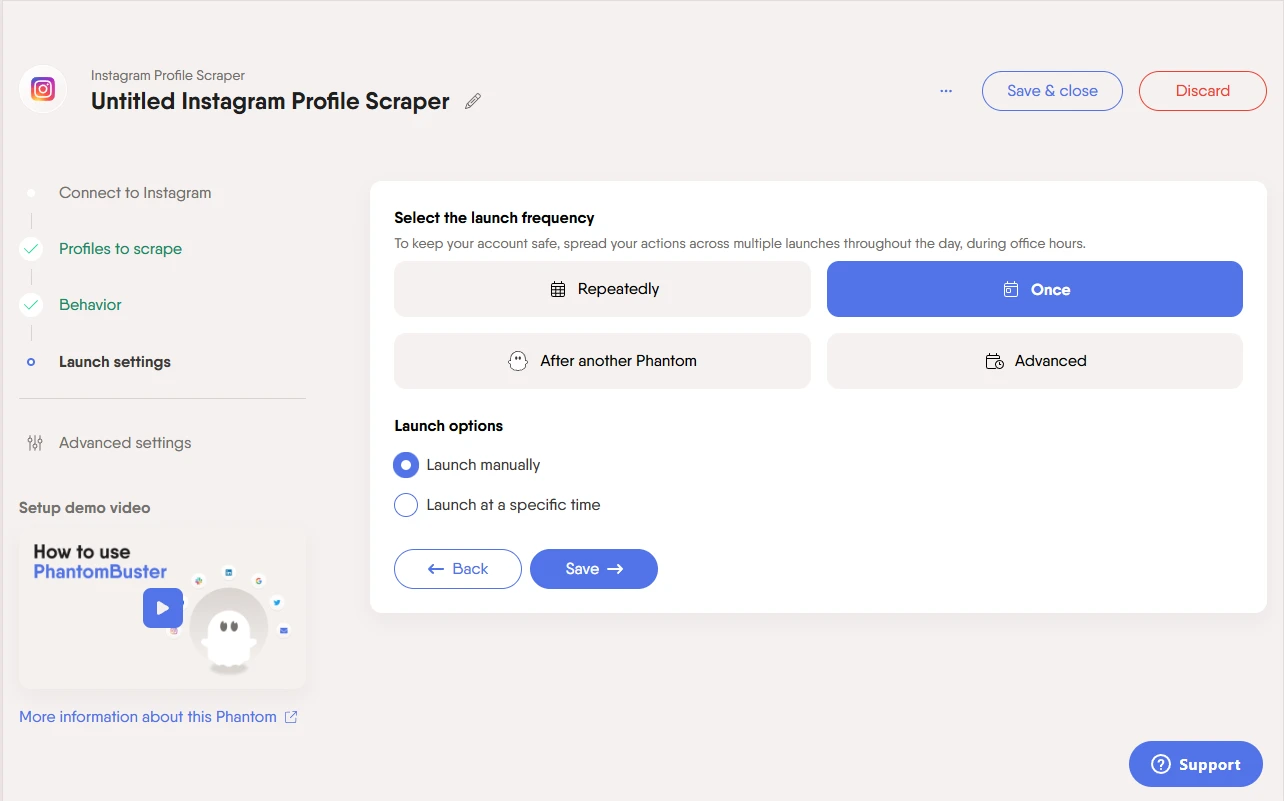Play the PhantomBuster demo video
The image size is (1284, 801).
162,608
